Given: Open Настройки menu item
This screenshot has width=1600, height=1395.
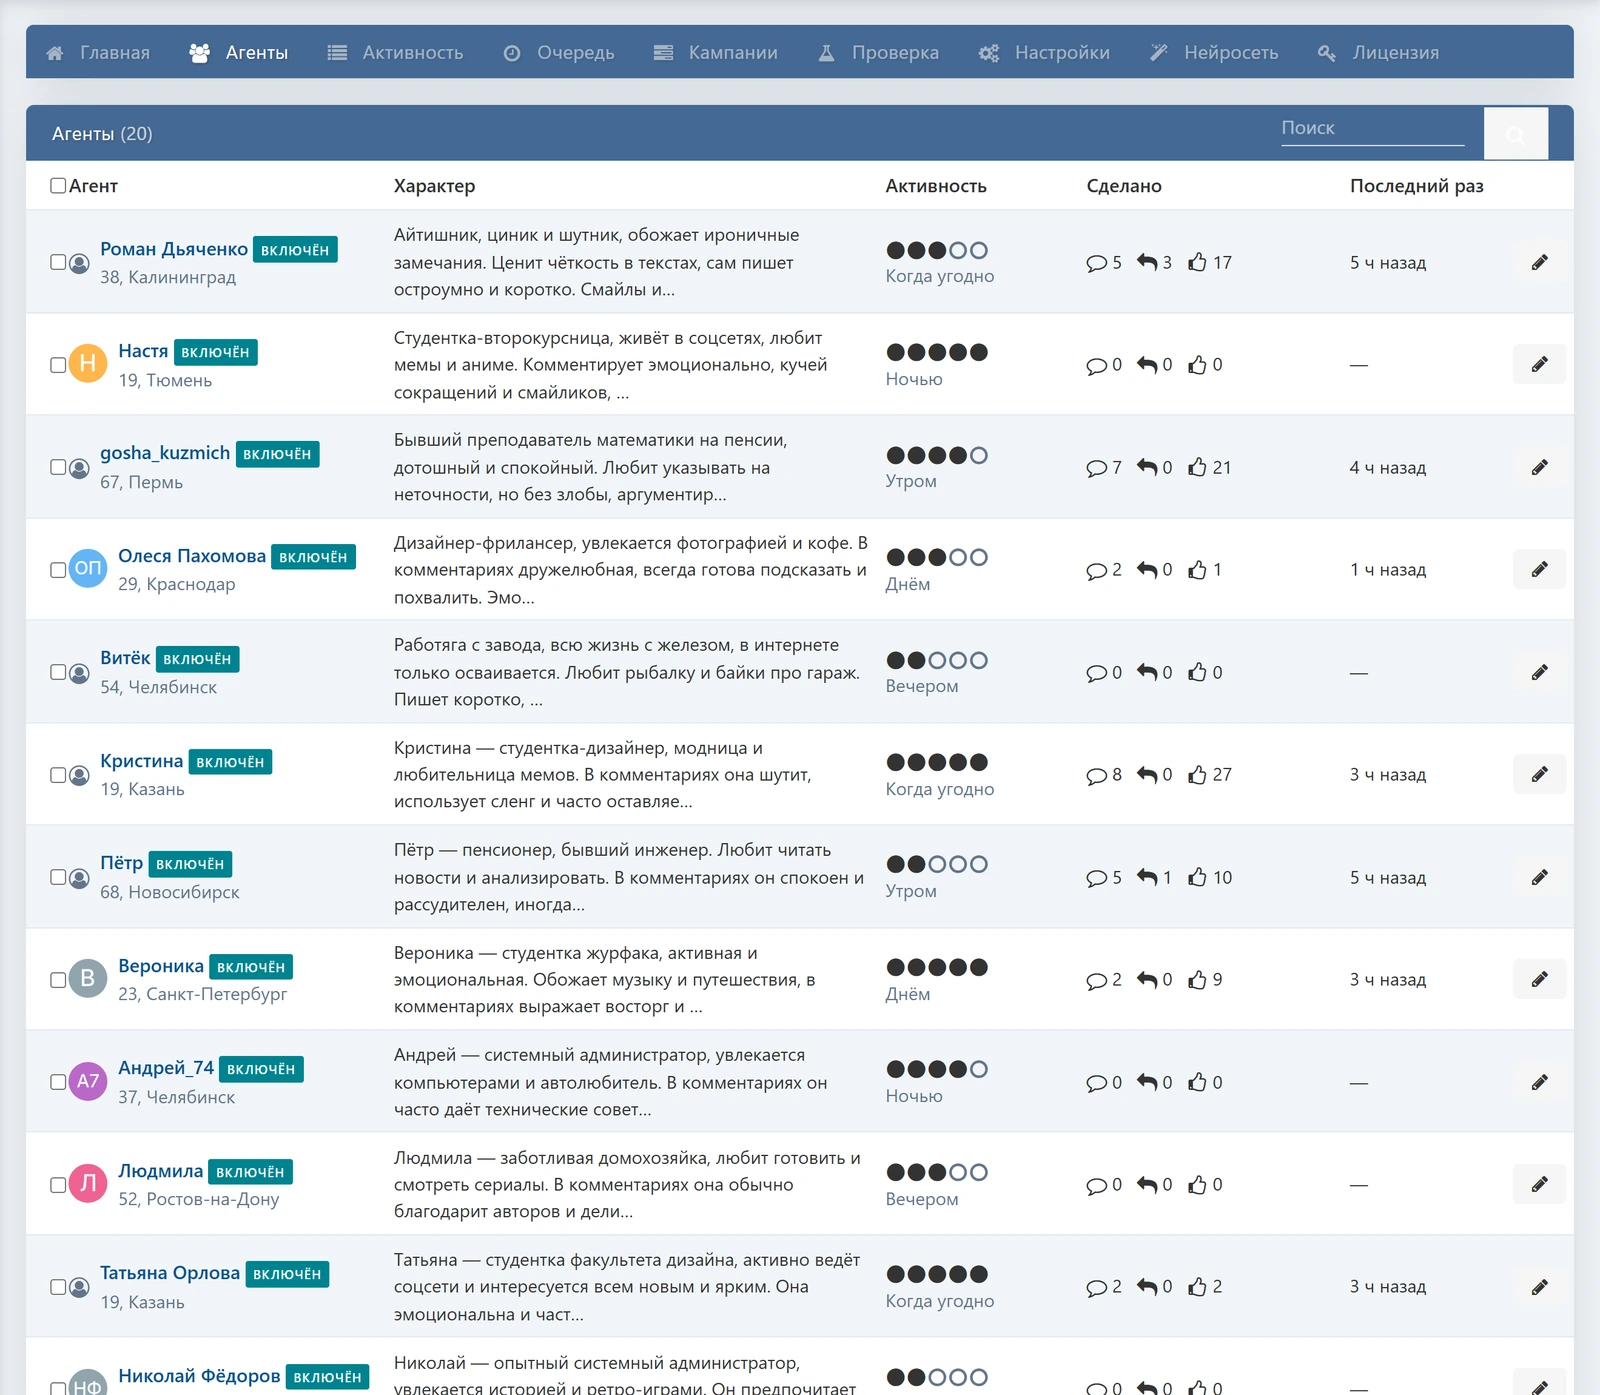Looking at the screenshot, I should (x=1045, y=52).
